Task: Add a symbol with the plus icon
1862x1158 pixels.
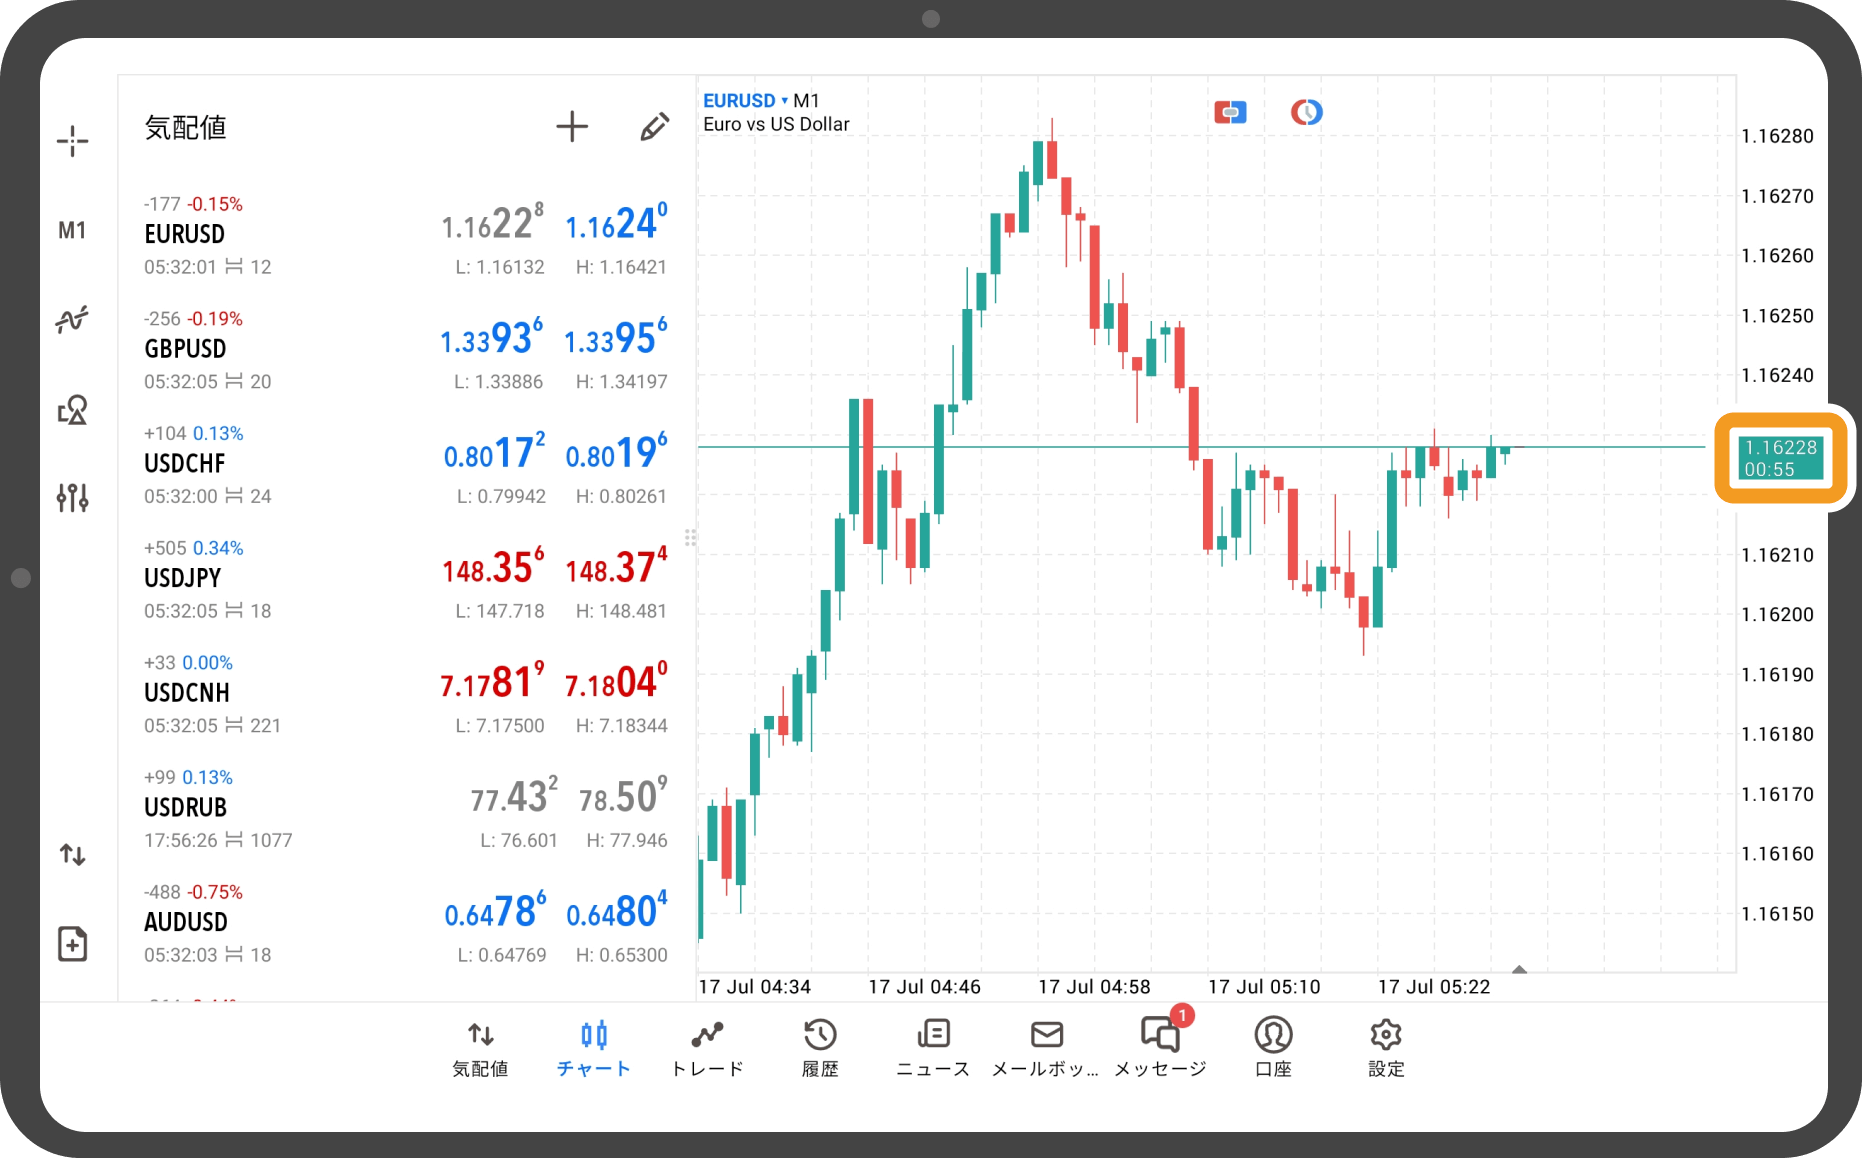Action: [x=571, y=127]
